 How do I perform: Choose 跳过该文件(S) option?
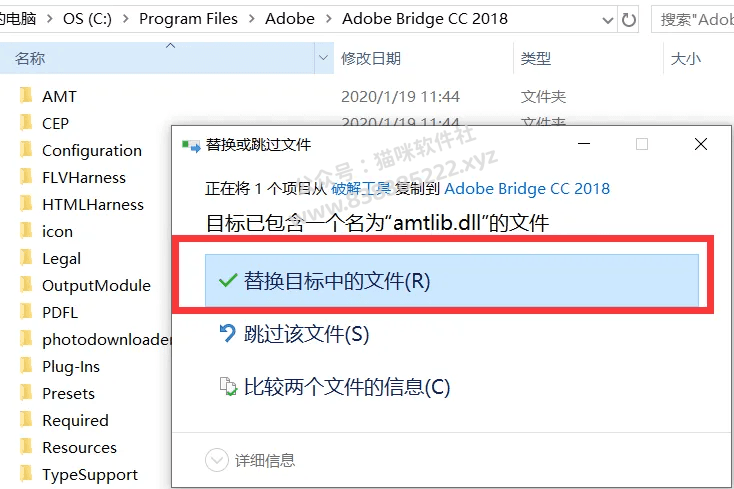pyautogui.click(x=306, y=334)
